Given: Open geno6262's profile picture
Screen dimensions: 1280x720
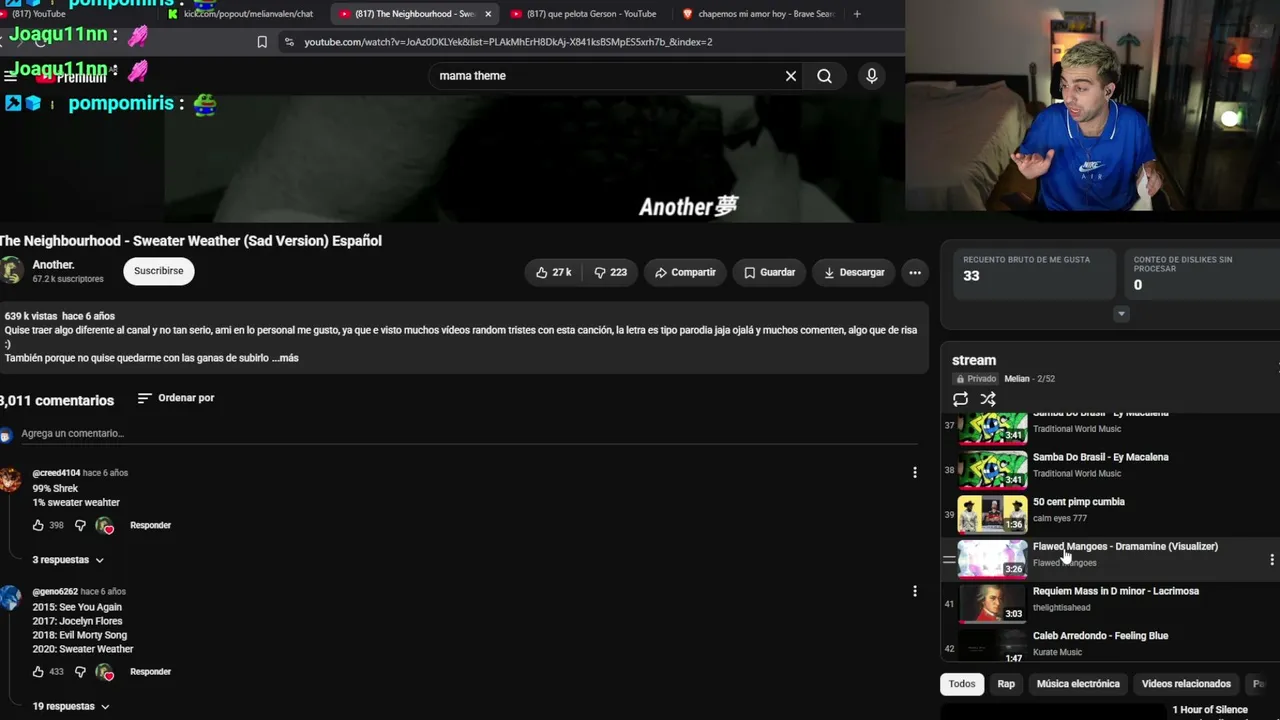Looking at the screenshot, I should [x=10, y=598].
